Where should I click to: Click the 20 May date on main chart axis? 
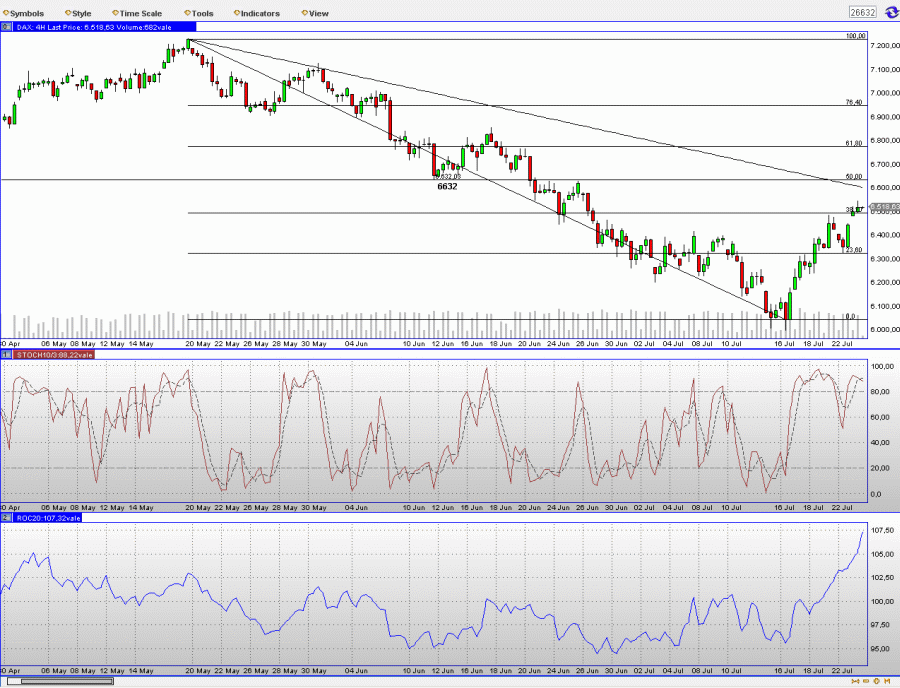(x=197, y=344)
